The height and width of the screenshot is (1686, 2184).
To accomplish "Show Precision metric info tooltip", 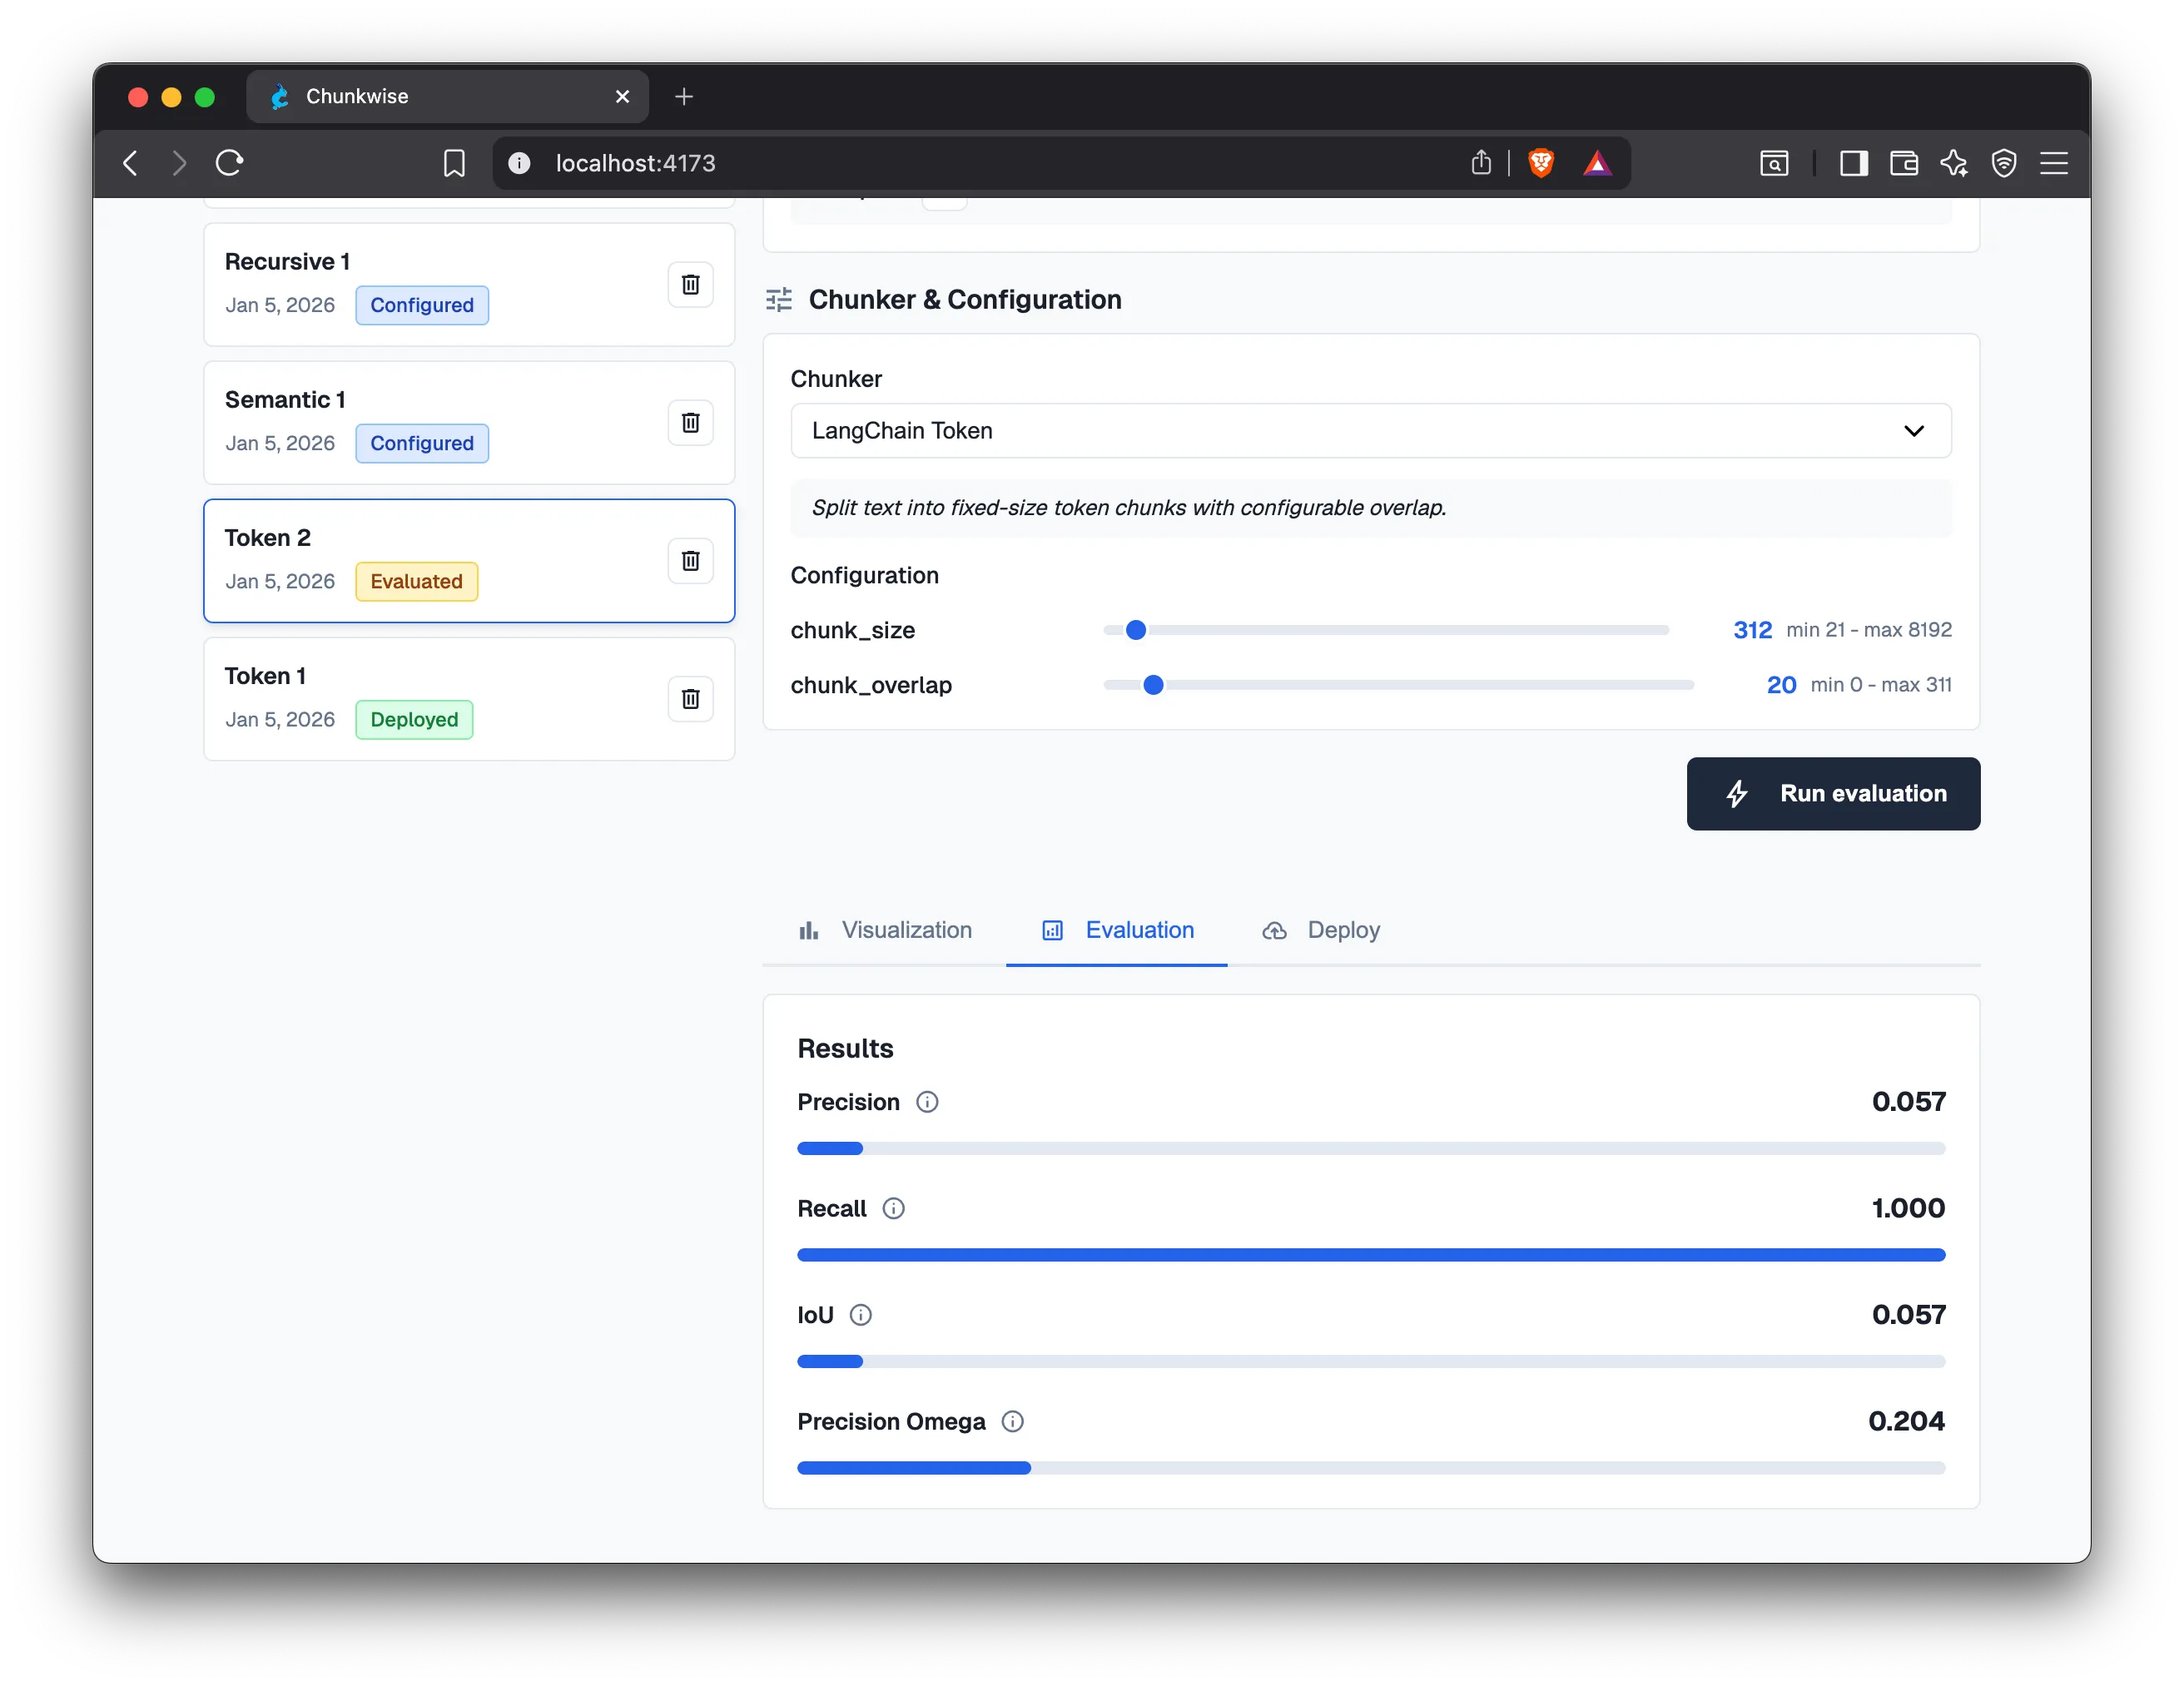I will pyautogui.click(x=927, y=1101).
